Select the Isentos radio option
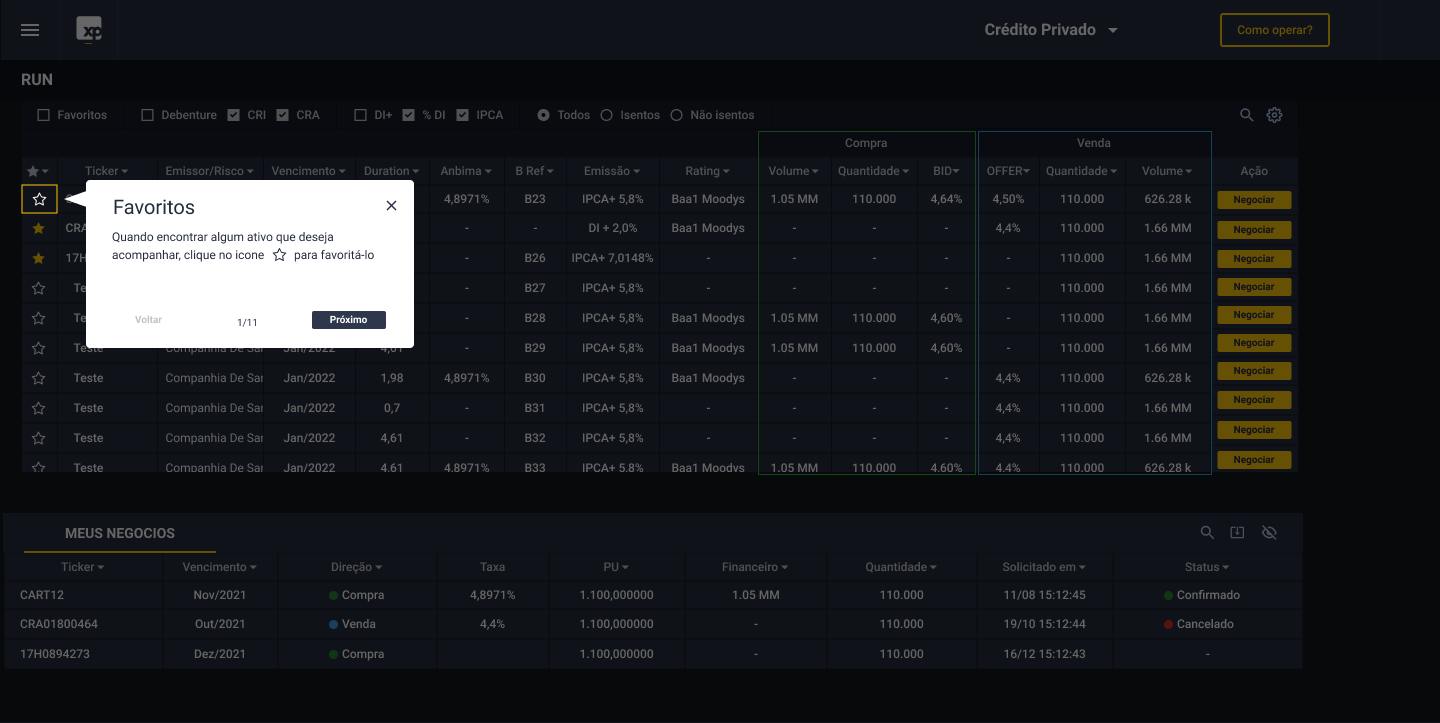1440x723 pixels. [x=606, y=115]
